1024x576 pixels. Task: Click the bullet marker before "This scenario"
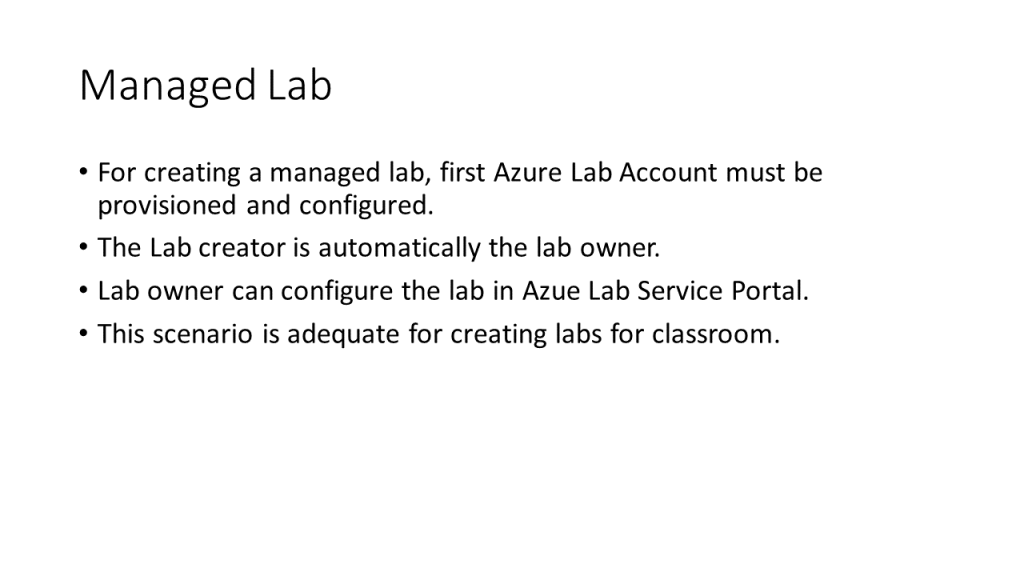click(x=84, y=334)
